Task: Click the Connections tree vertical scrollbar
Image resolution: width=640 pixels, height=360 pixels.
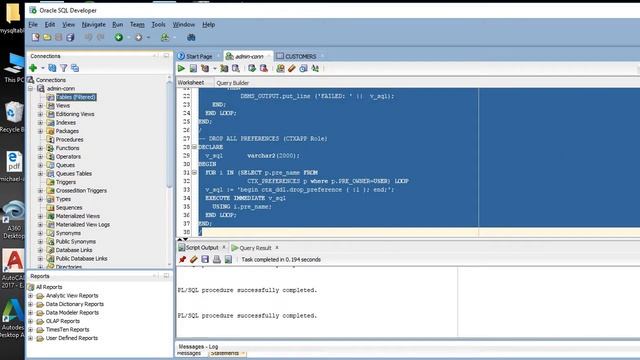Action: click(x=169, y=135)
